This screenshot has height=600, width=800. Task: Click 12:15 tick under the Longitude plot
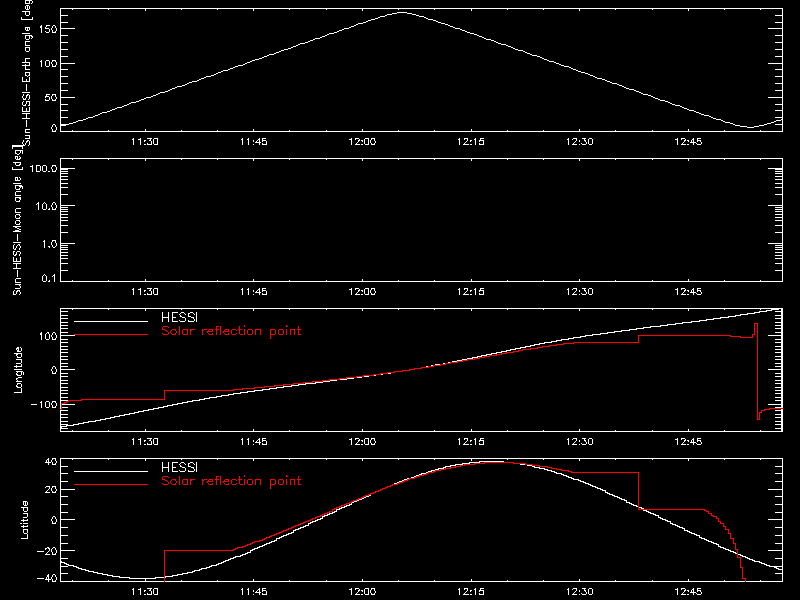[x=471, y=442]
